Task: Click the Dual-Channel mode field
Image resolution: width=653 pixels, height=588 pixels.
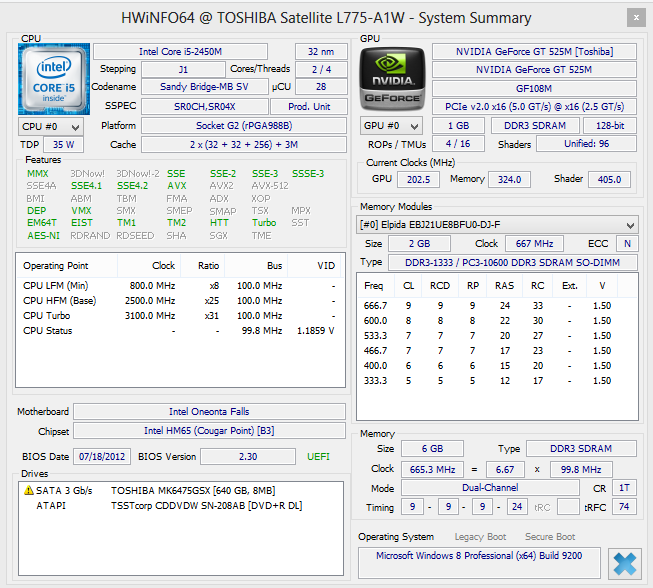Action: pyautogui.click(x=490, y=488)
